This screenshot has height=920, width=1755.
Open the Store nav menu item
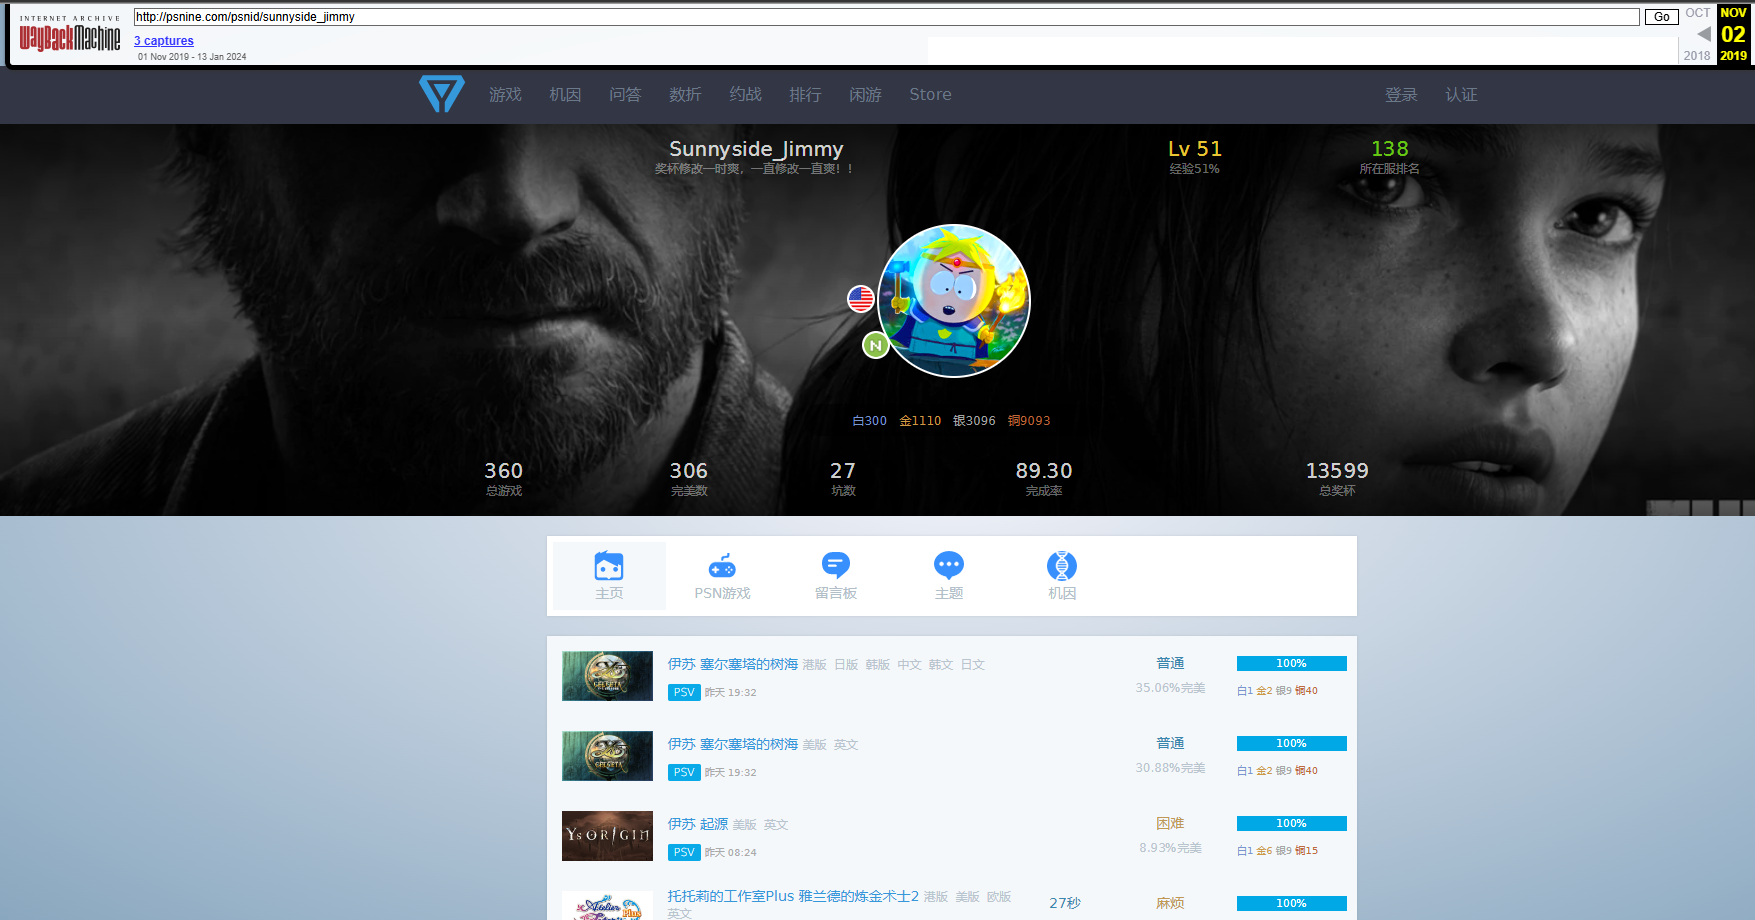click(930, 94)
